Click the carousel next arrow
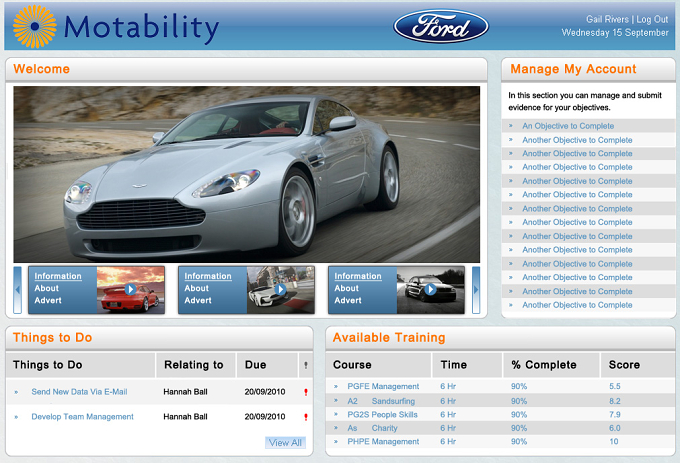The image size is (680, 463). pyautogui.click(x=476, y=290)
